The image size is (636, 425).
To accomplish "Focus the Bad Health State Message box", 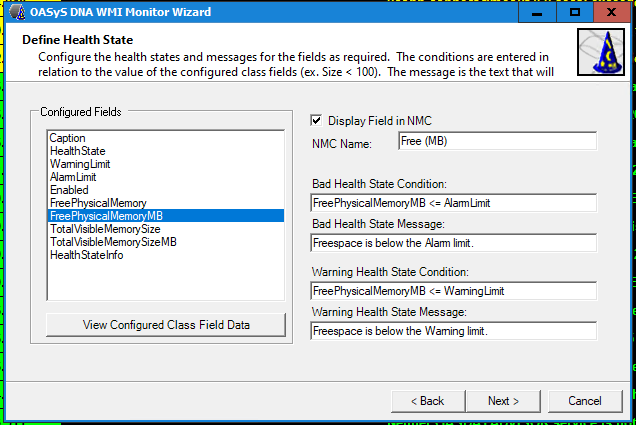I will pos(453,243).
